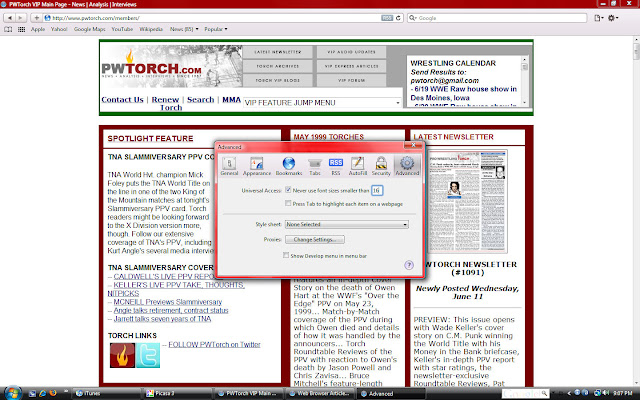Open the Torch Archives page button
Viewport: 640px width, 400px height.
click(278, 66)
